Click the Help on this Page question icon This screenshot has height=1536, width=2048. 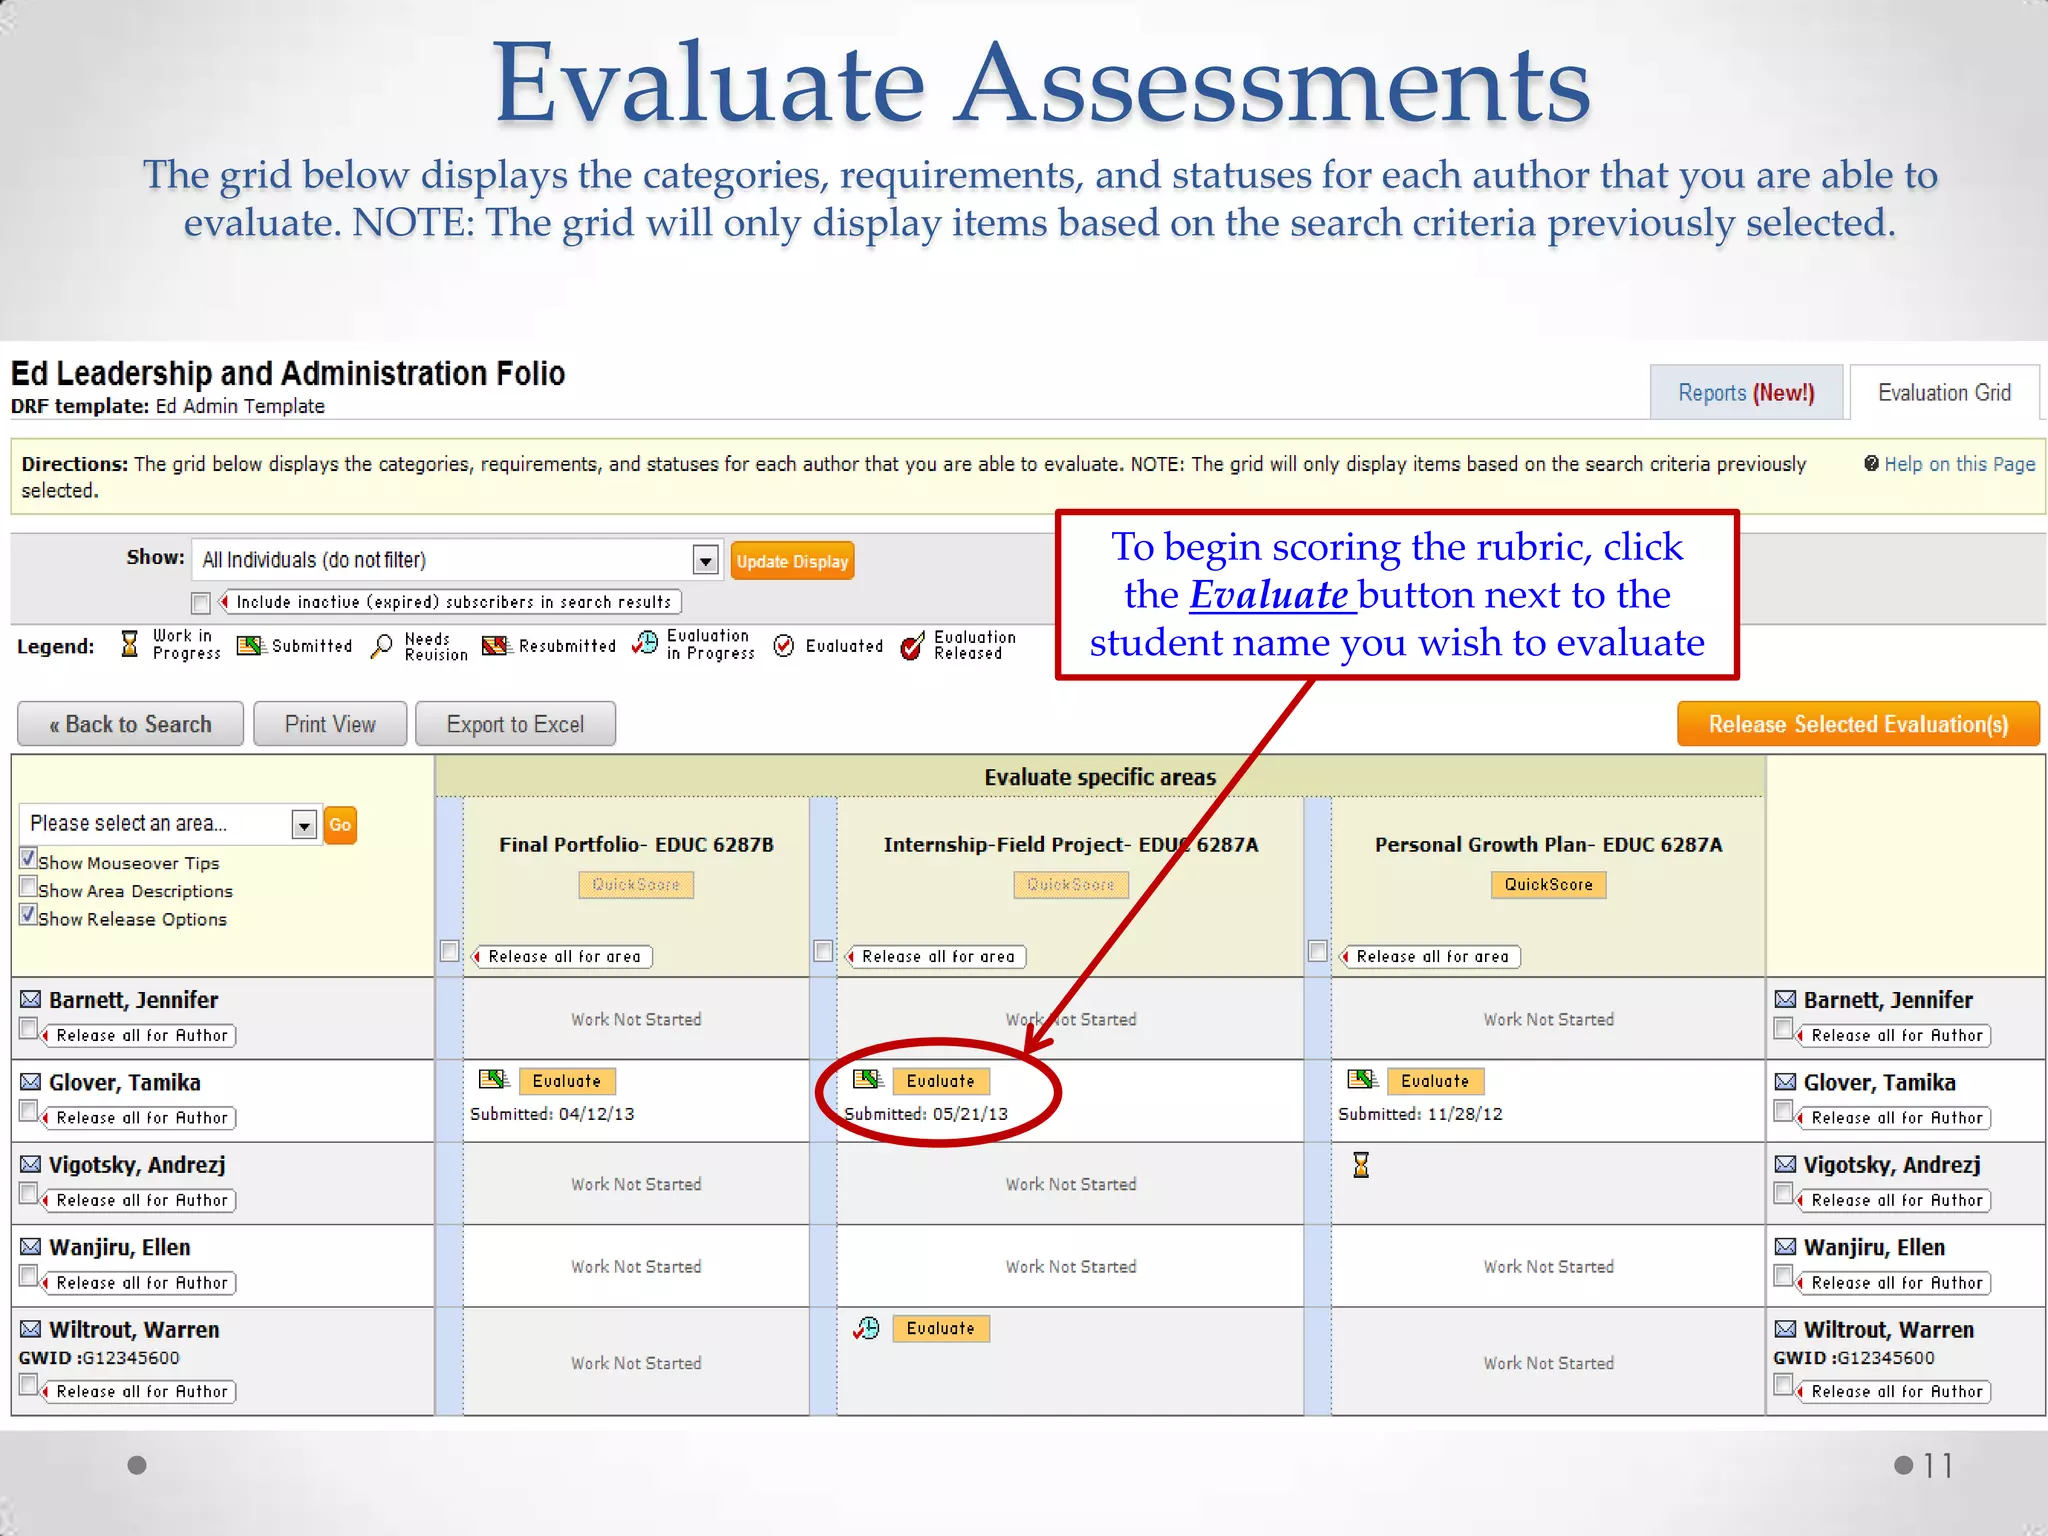pos(1872,463)
